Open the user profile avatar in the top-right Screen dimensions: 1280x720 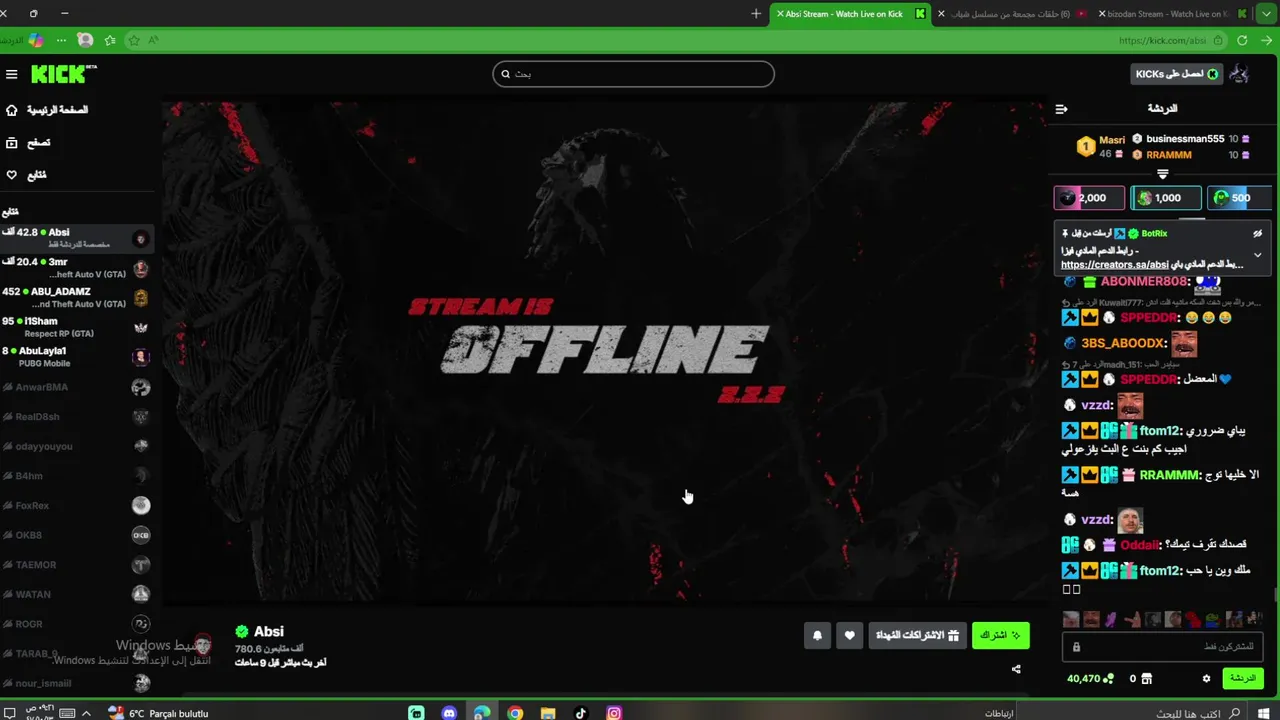pyautogui.click(x=1239, y=74)
